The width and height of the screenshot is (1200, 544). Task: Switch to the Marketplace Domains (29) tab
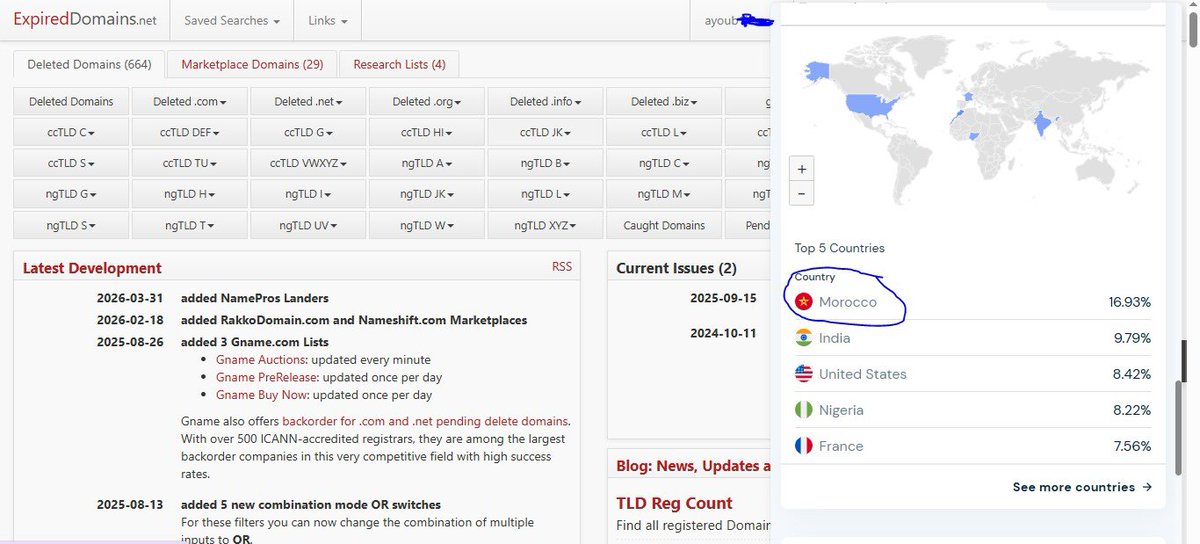coord(252,64)
